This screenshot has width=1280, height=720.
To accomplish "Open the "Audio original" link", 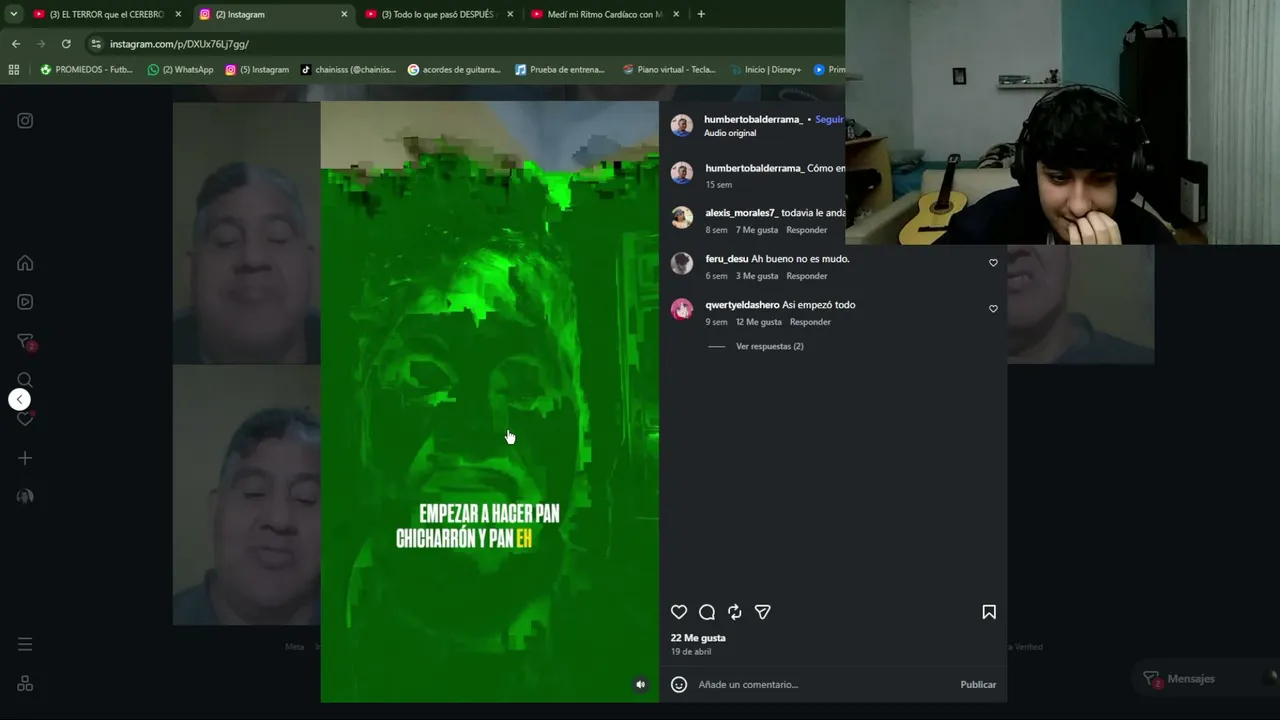I will (x=730, y=133).
